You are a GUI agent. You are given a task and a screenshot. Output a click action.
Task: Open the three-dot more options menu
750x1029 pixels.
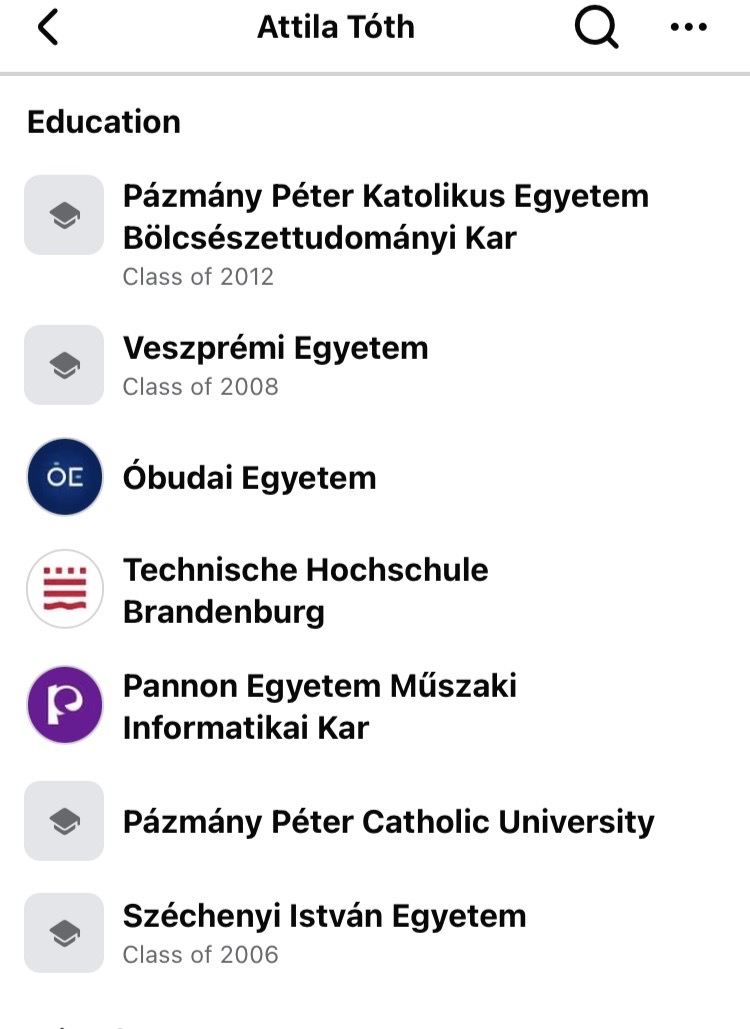coord(688,28)
